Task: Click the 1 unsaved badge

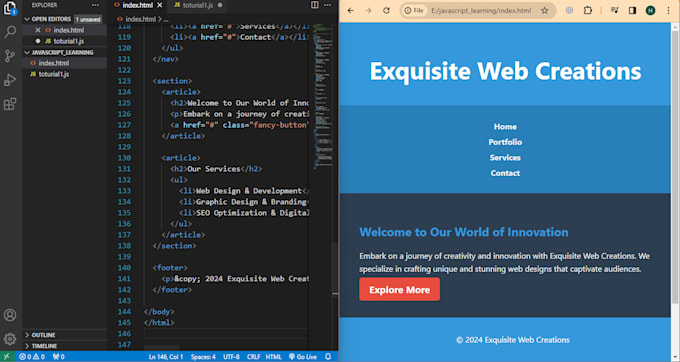Action: click(88, 19)
